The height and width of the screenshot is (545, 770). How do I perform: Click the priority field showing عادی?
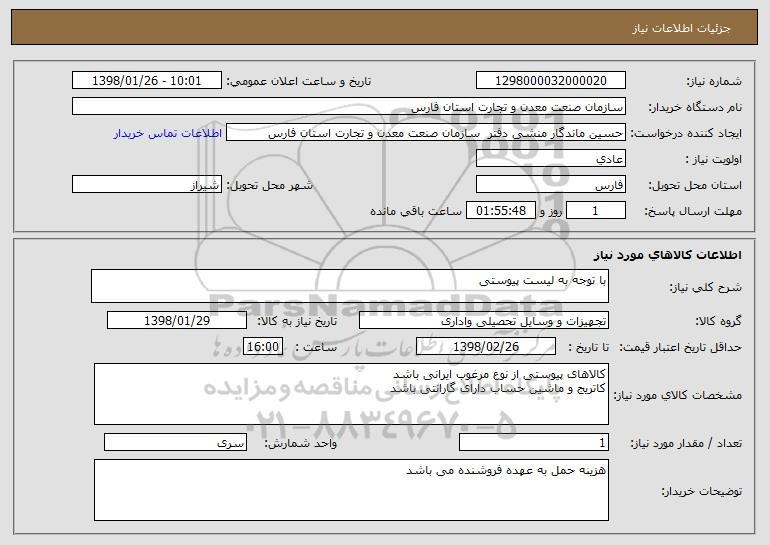(x=550, y=159)
